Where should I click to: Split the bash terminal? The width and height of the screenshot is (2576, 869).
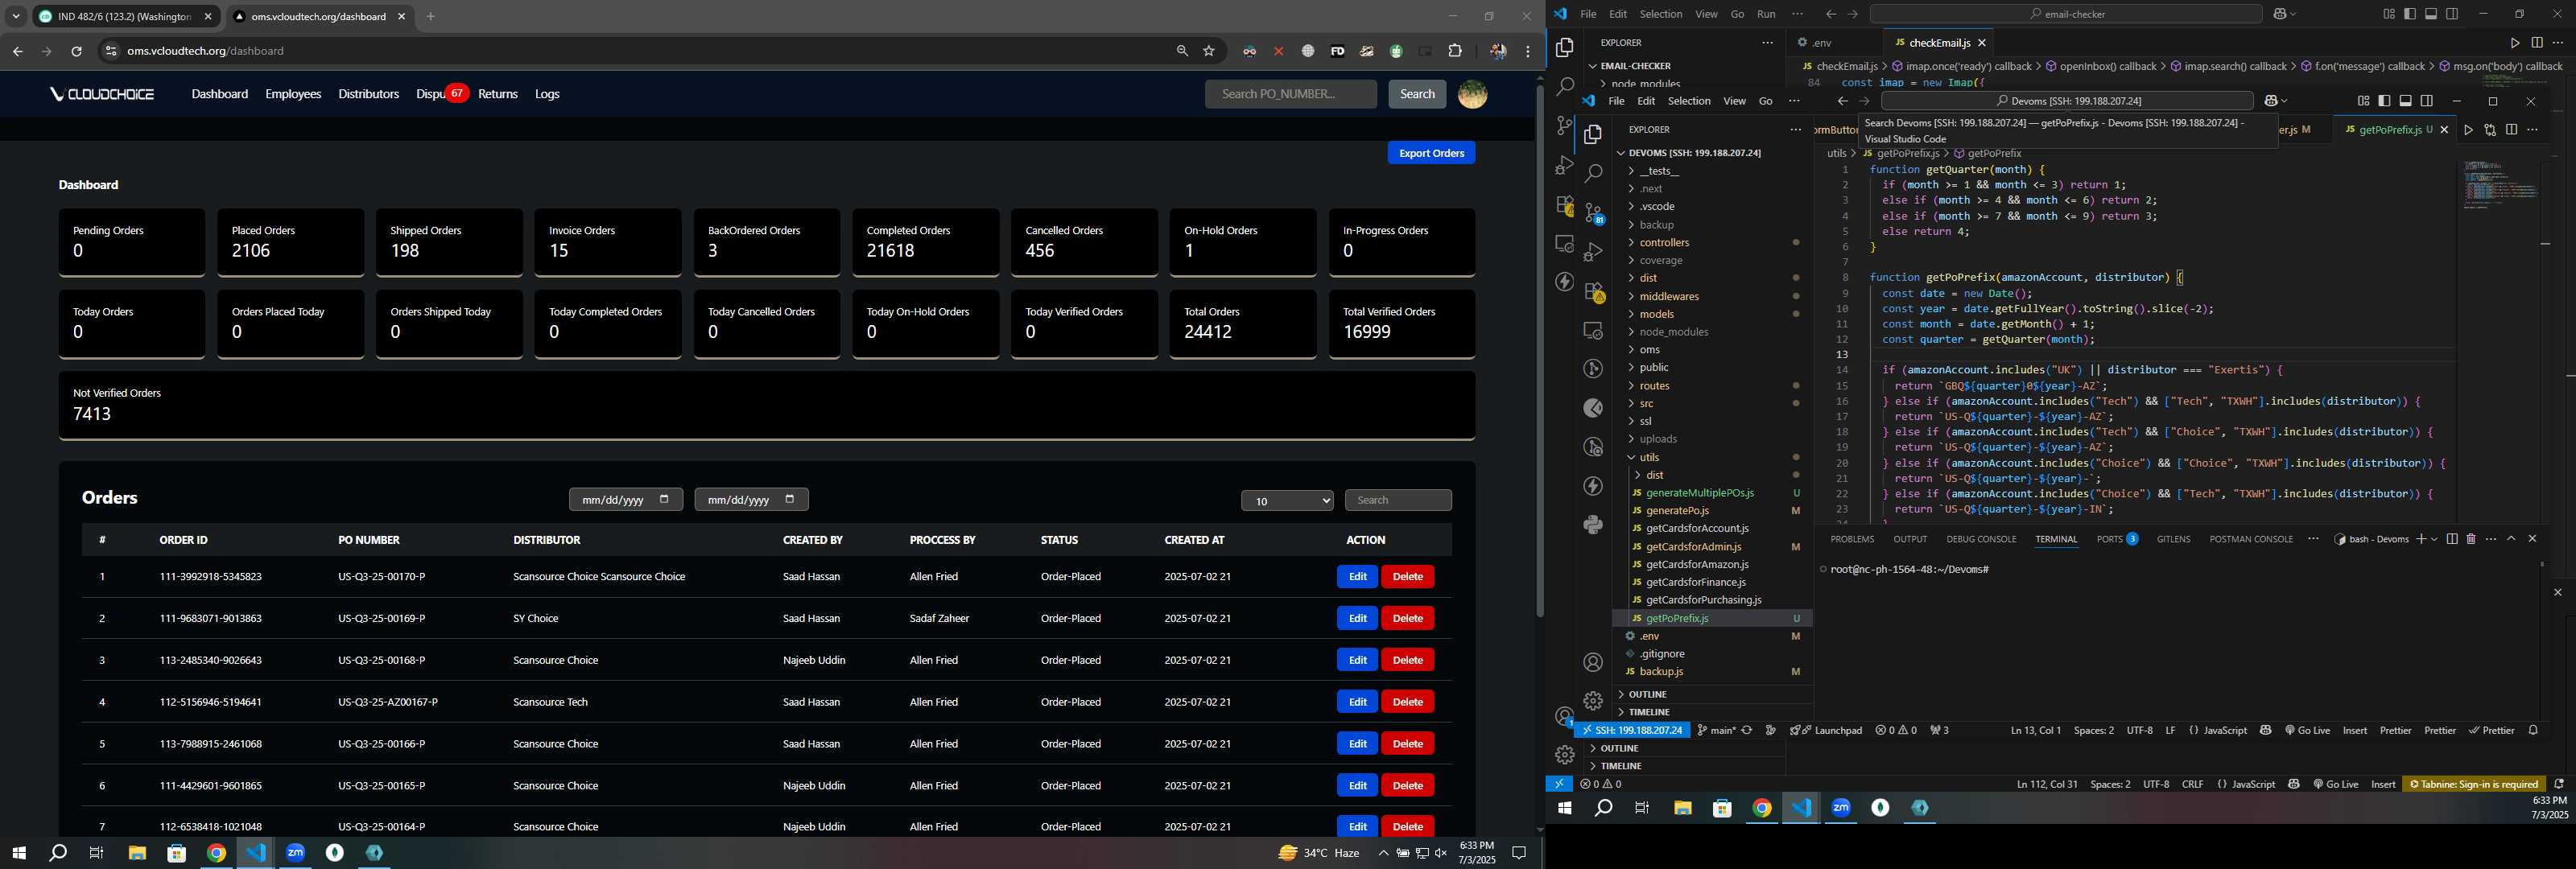tap(2452, 539)
